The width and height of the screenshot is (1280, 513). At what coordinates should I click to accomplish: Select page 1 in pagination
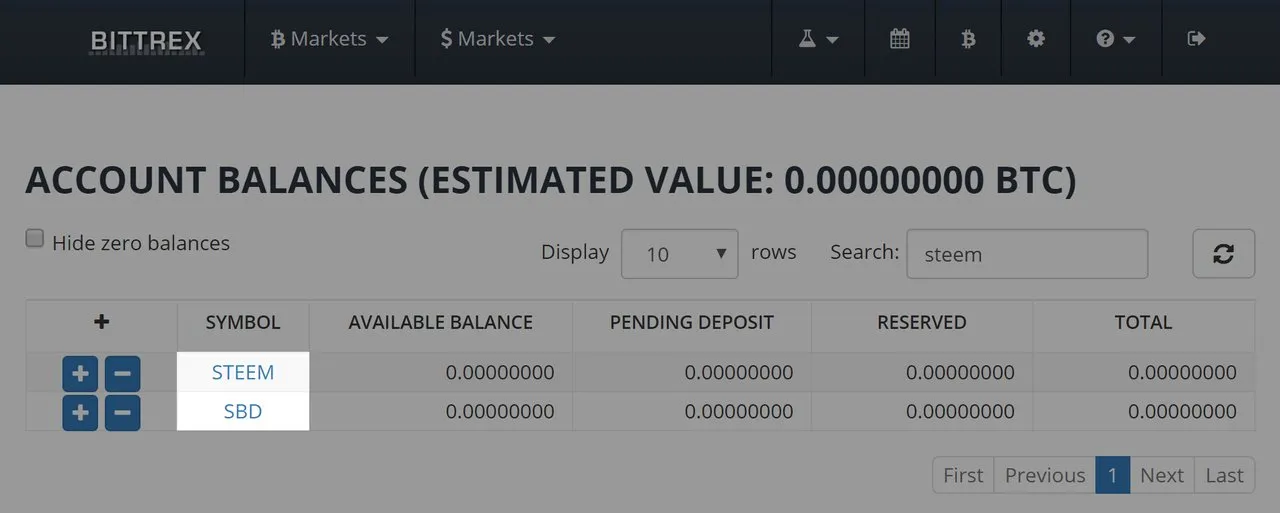pos(1113,475)
